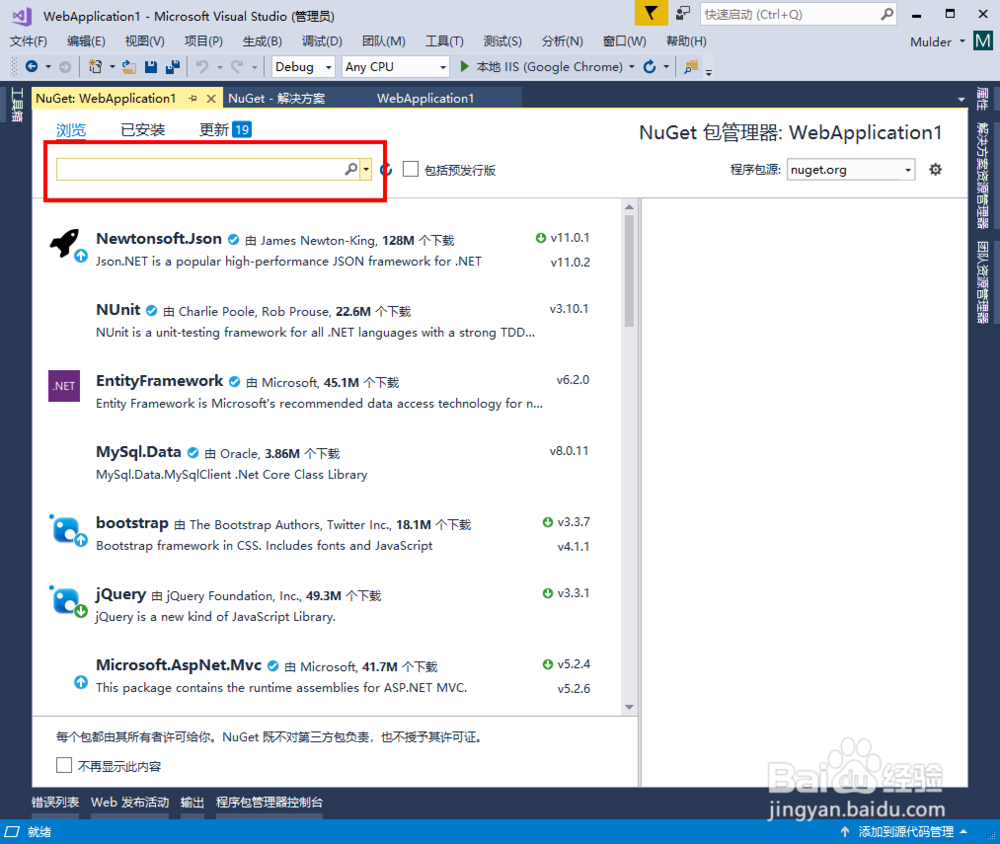Open the 错误列表 panel tab
1000x844 pixels.
[x=55, y=802]
